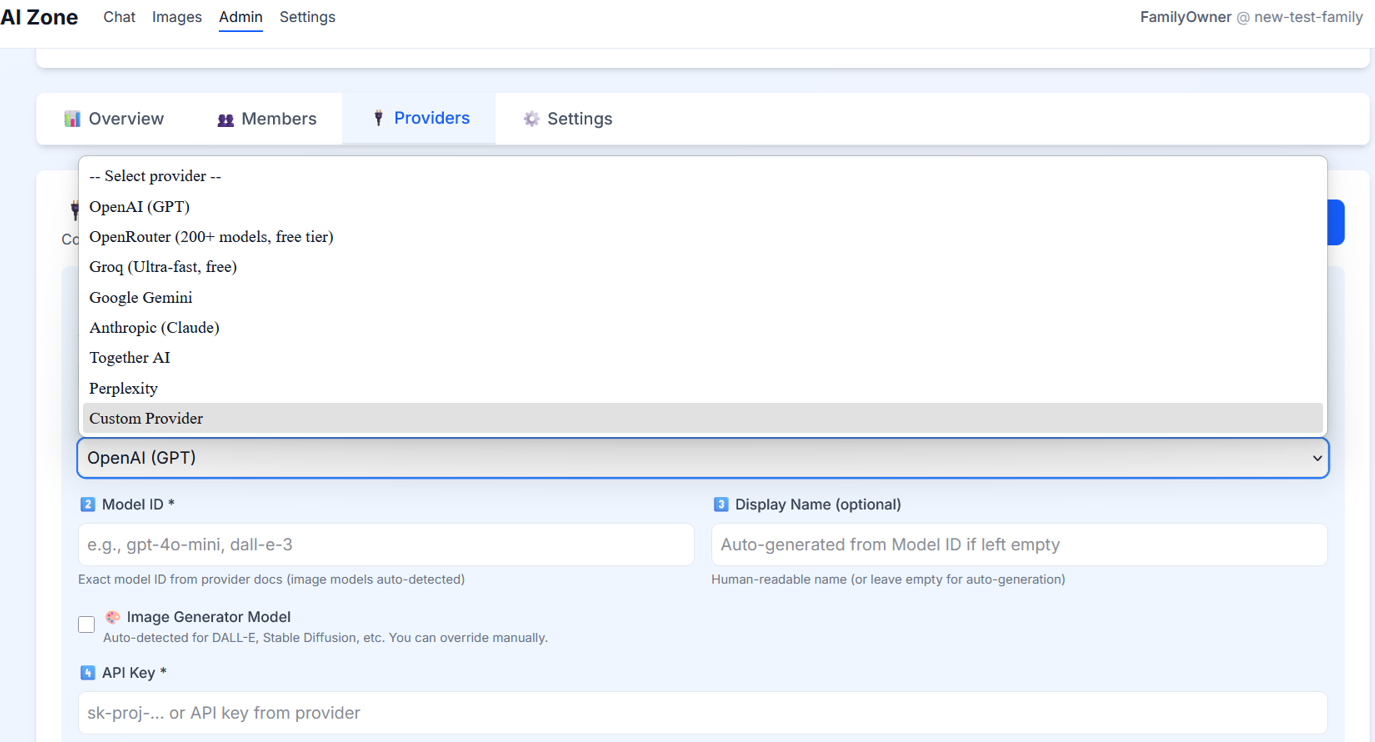Go to Images in the top navigation
The width and height of the screenshot is (1375, 742).
pos(177,17)
